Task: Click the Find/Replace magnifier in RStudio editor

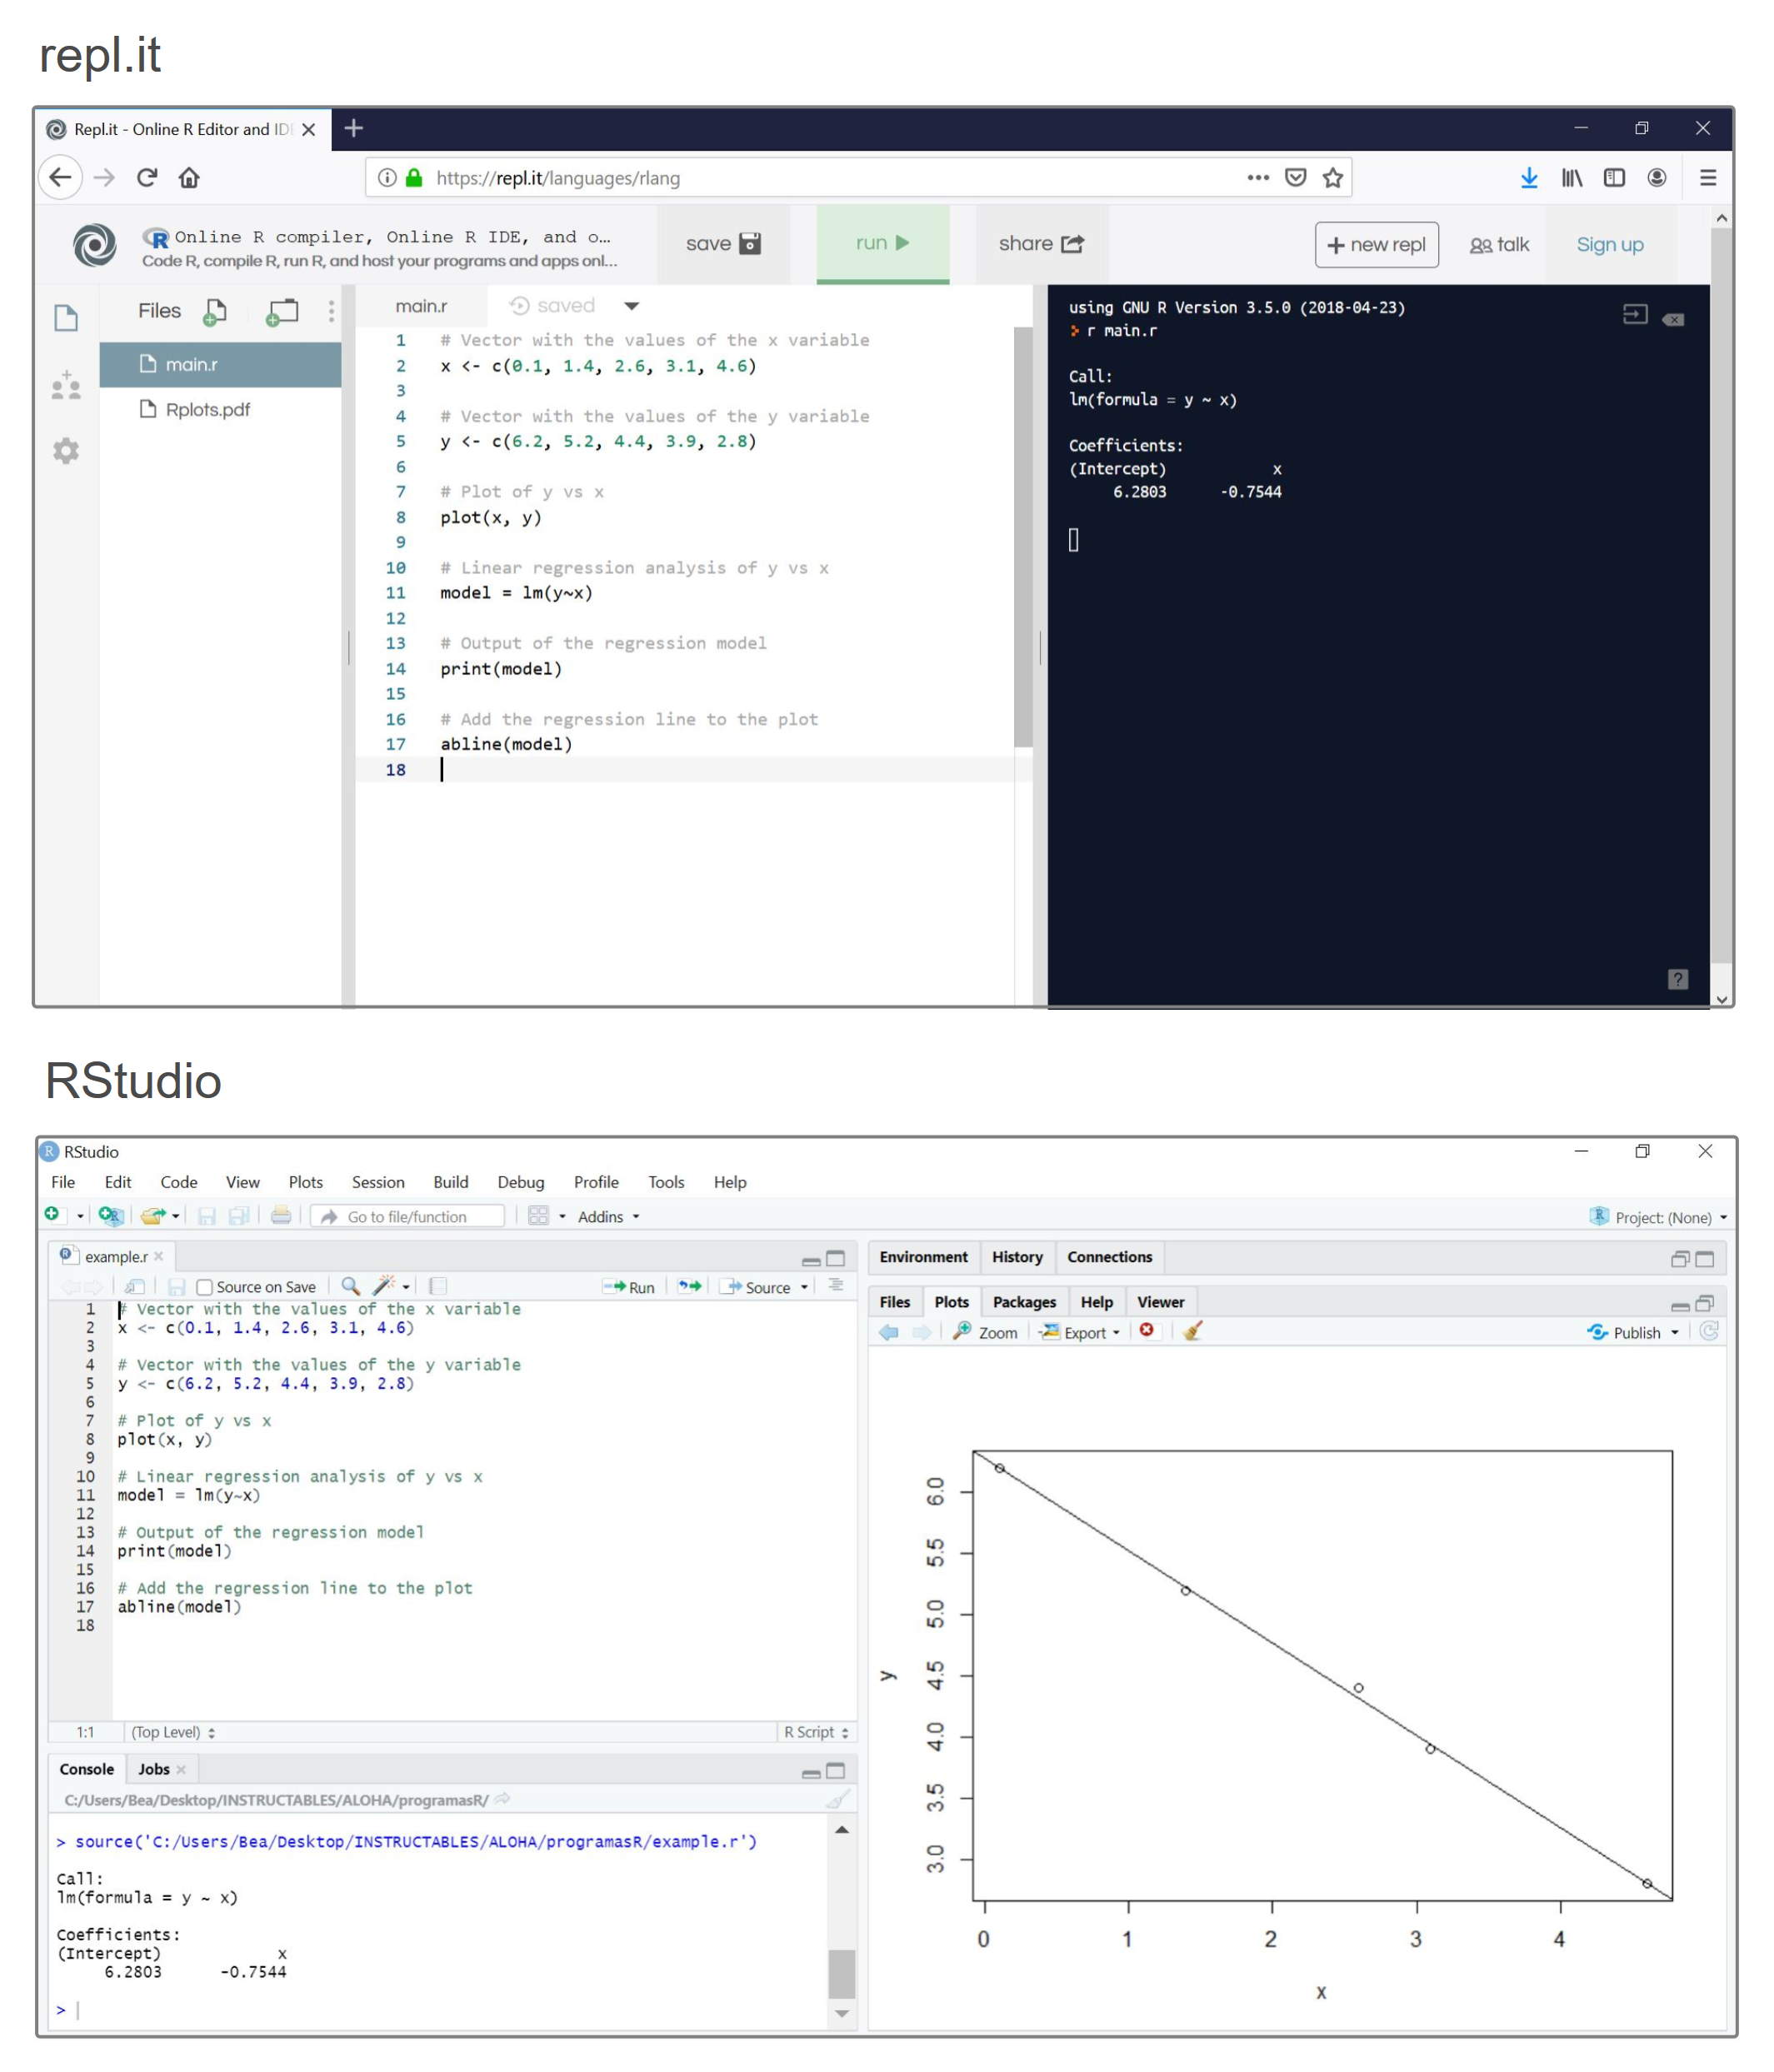Action: tap(350, 1286)
